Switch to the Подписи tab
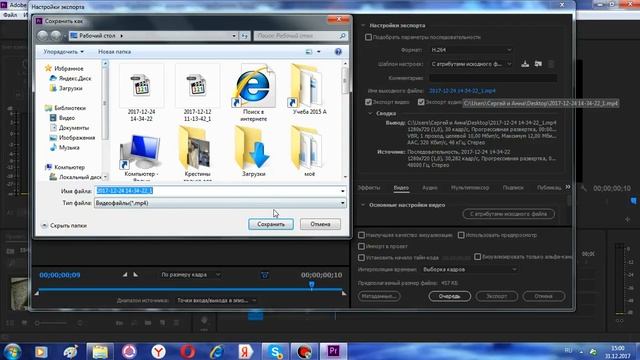 (x=513, y=188)
